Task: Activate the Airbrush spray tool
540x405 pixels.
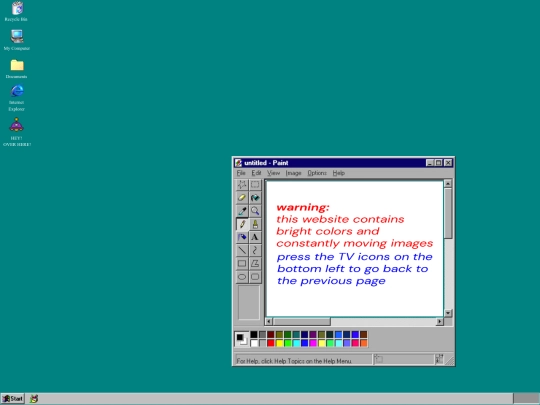Action: (242, 237)
